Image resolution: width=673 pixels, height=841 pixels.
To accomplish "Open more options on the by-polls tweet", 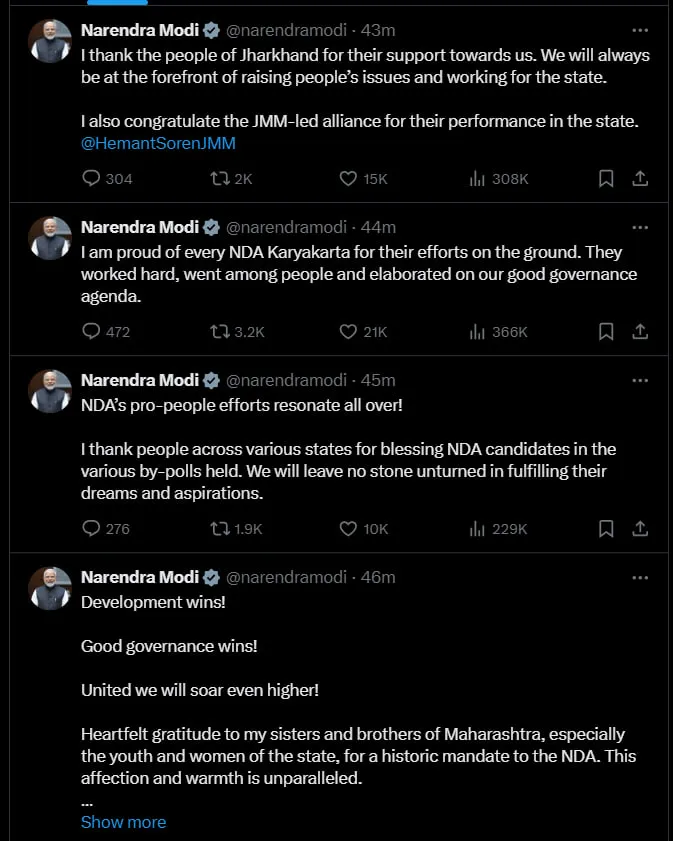I will (x=641, y=380).
